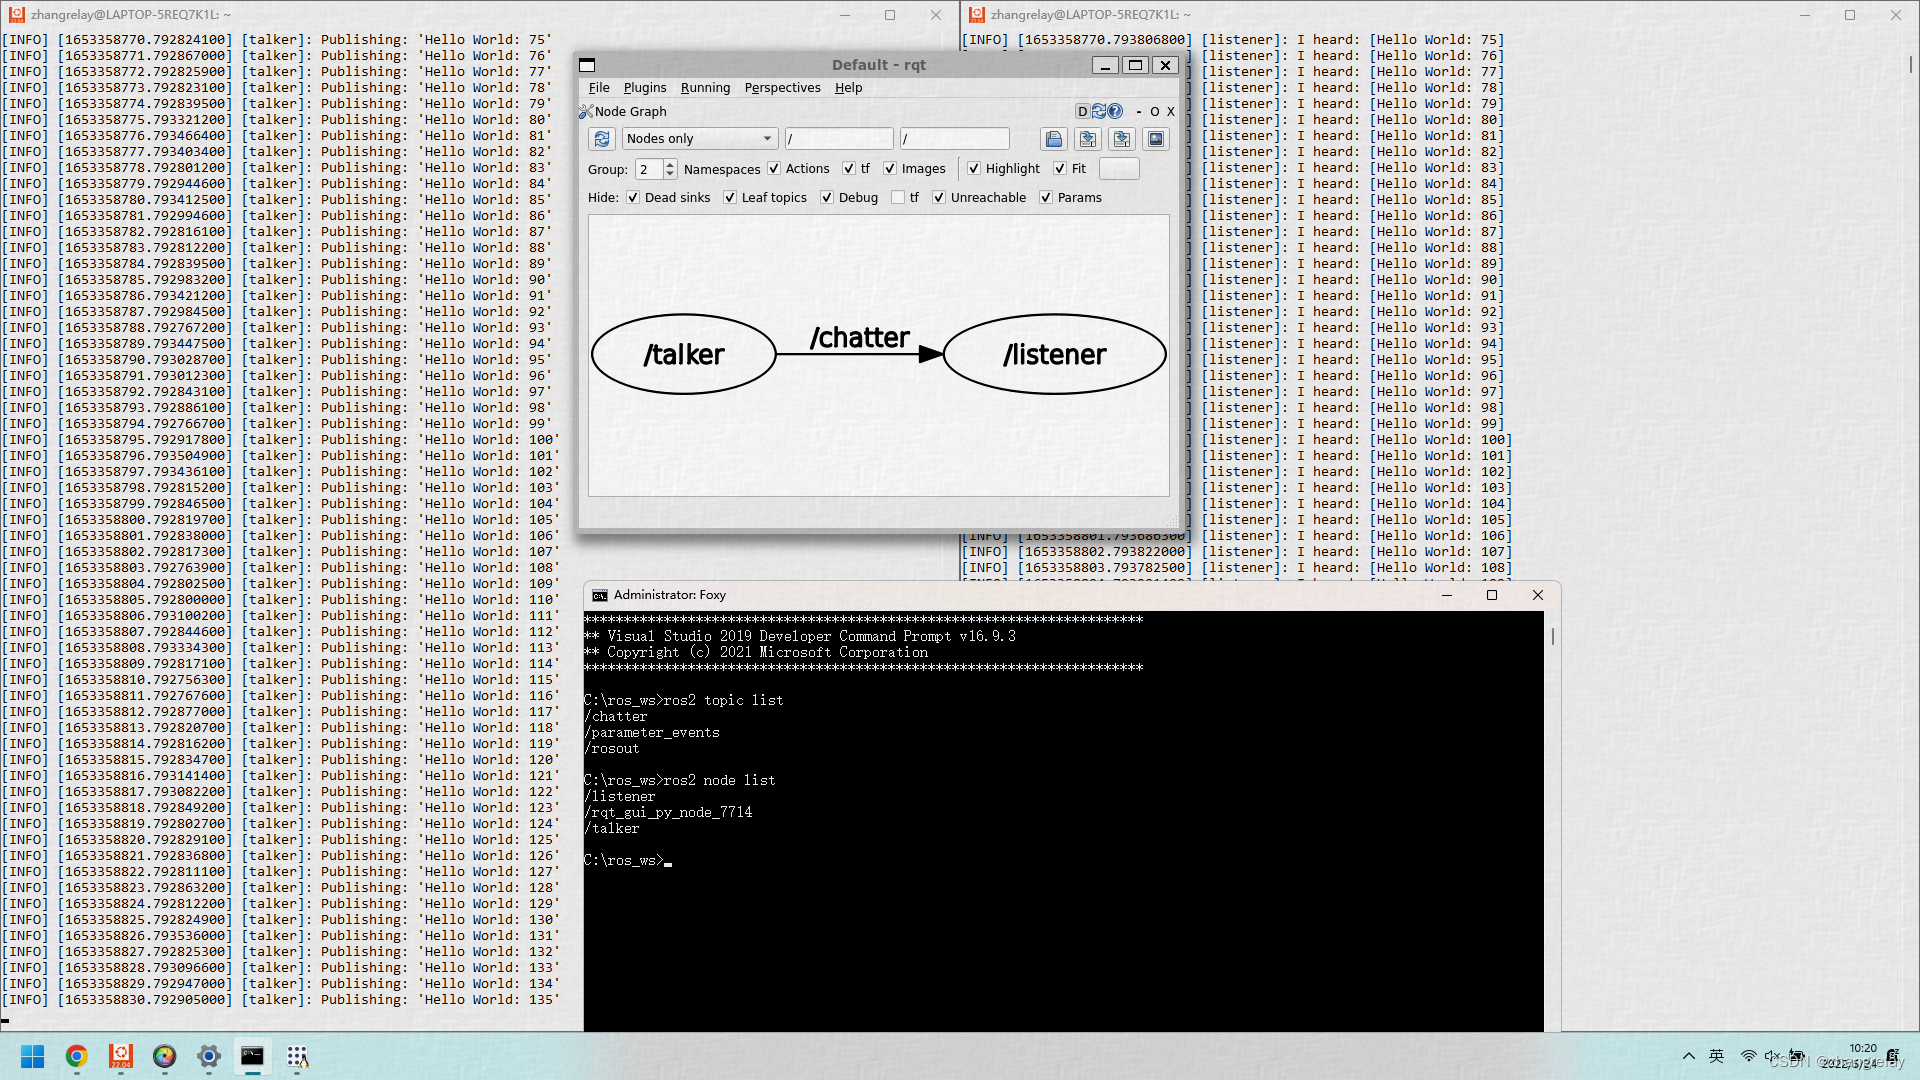Click the reload plugin icon in Node Graph header
This screenshot has width=1920, height=1080.
(x=1099, y=111)
